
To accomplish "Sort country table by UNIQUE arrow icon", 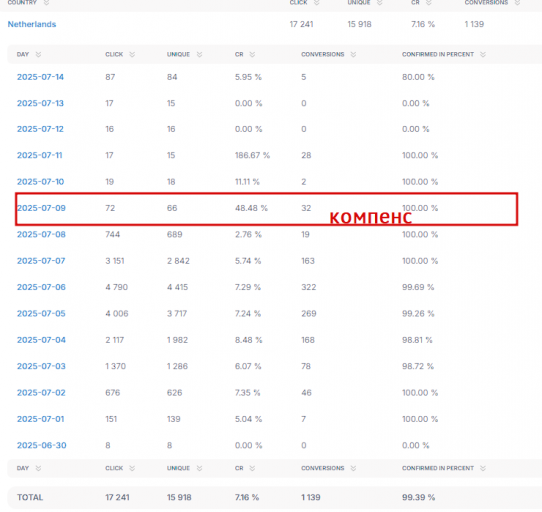I will click(x=380, y=3).
